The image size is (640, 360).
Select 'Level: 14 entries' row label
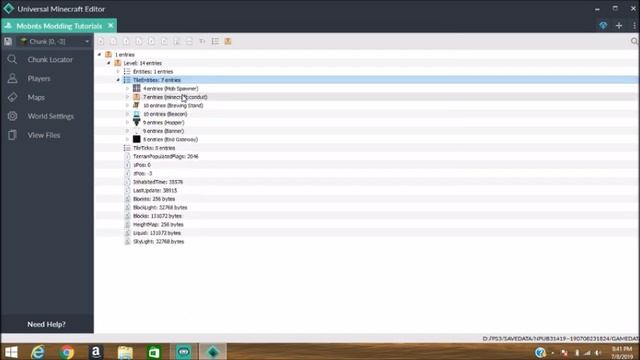tap(142, 63)
